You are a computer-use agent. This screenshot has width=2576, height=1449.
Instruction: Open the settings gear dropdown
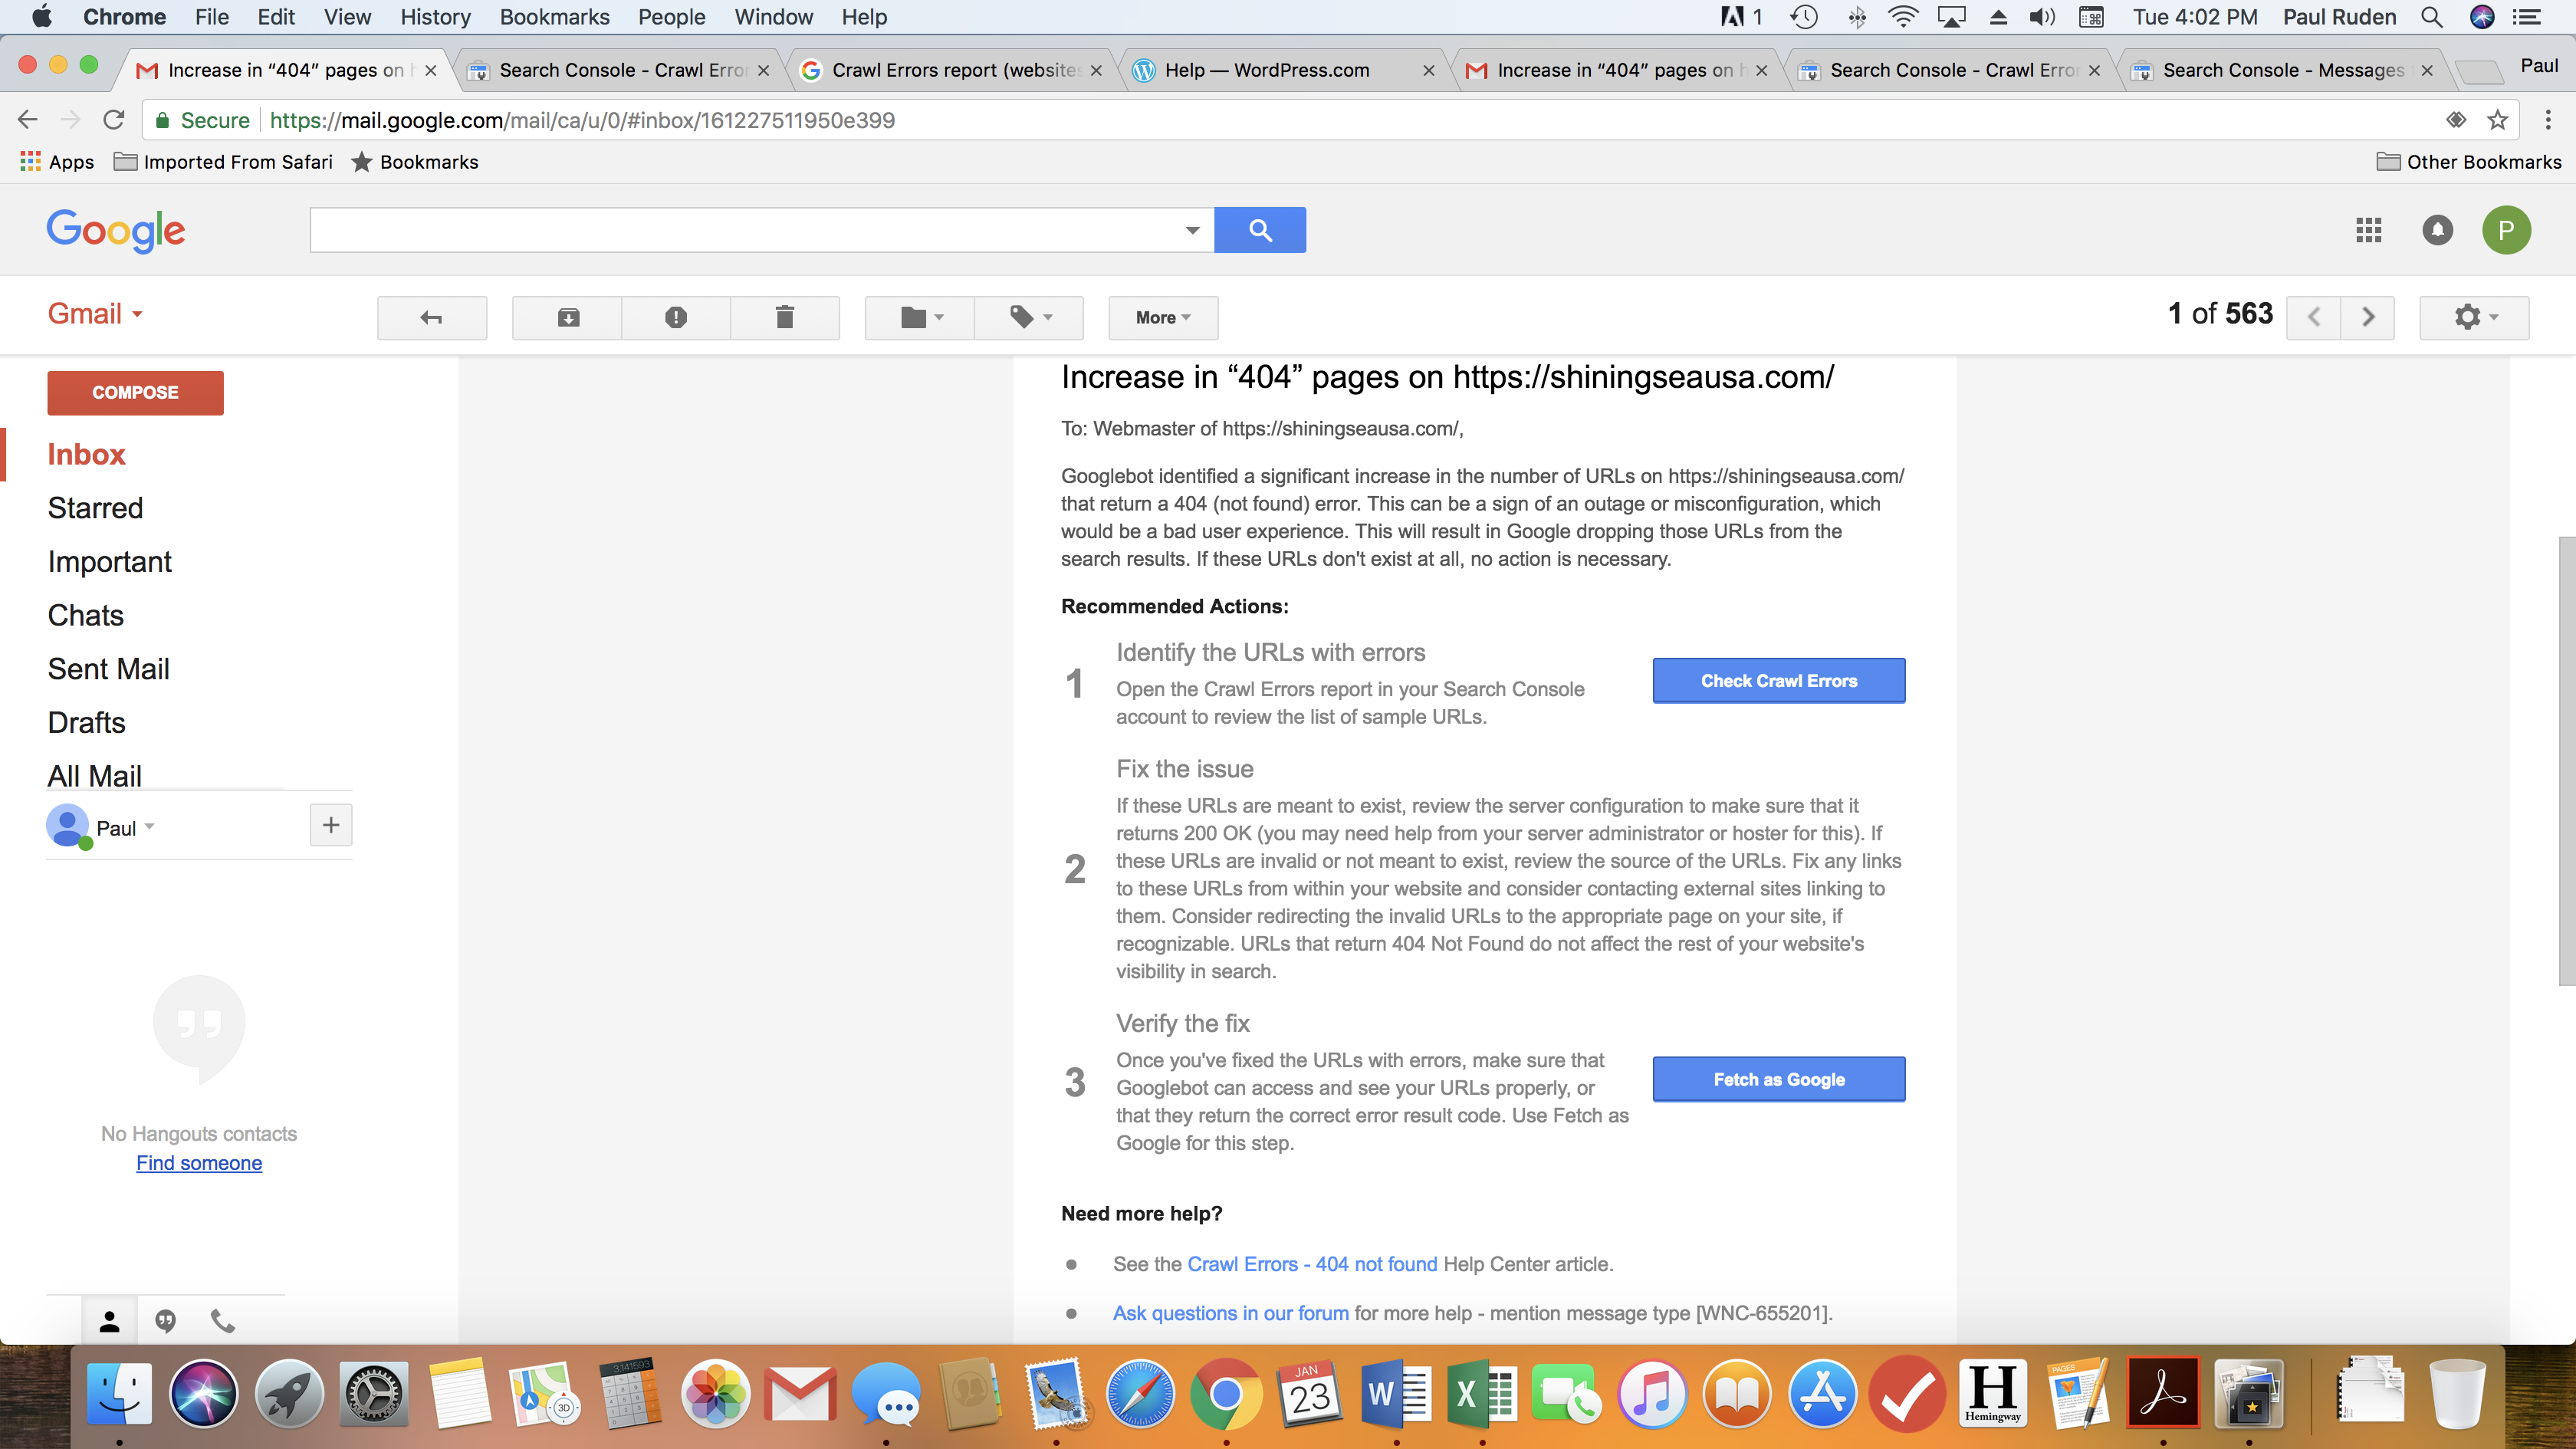[2474, 318]
